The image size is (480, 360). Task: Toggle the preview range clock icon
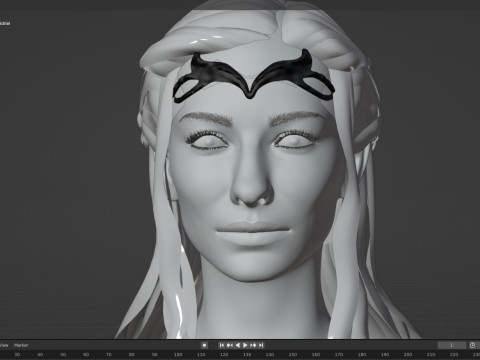[x=472, y=345]
